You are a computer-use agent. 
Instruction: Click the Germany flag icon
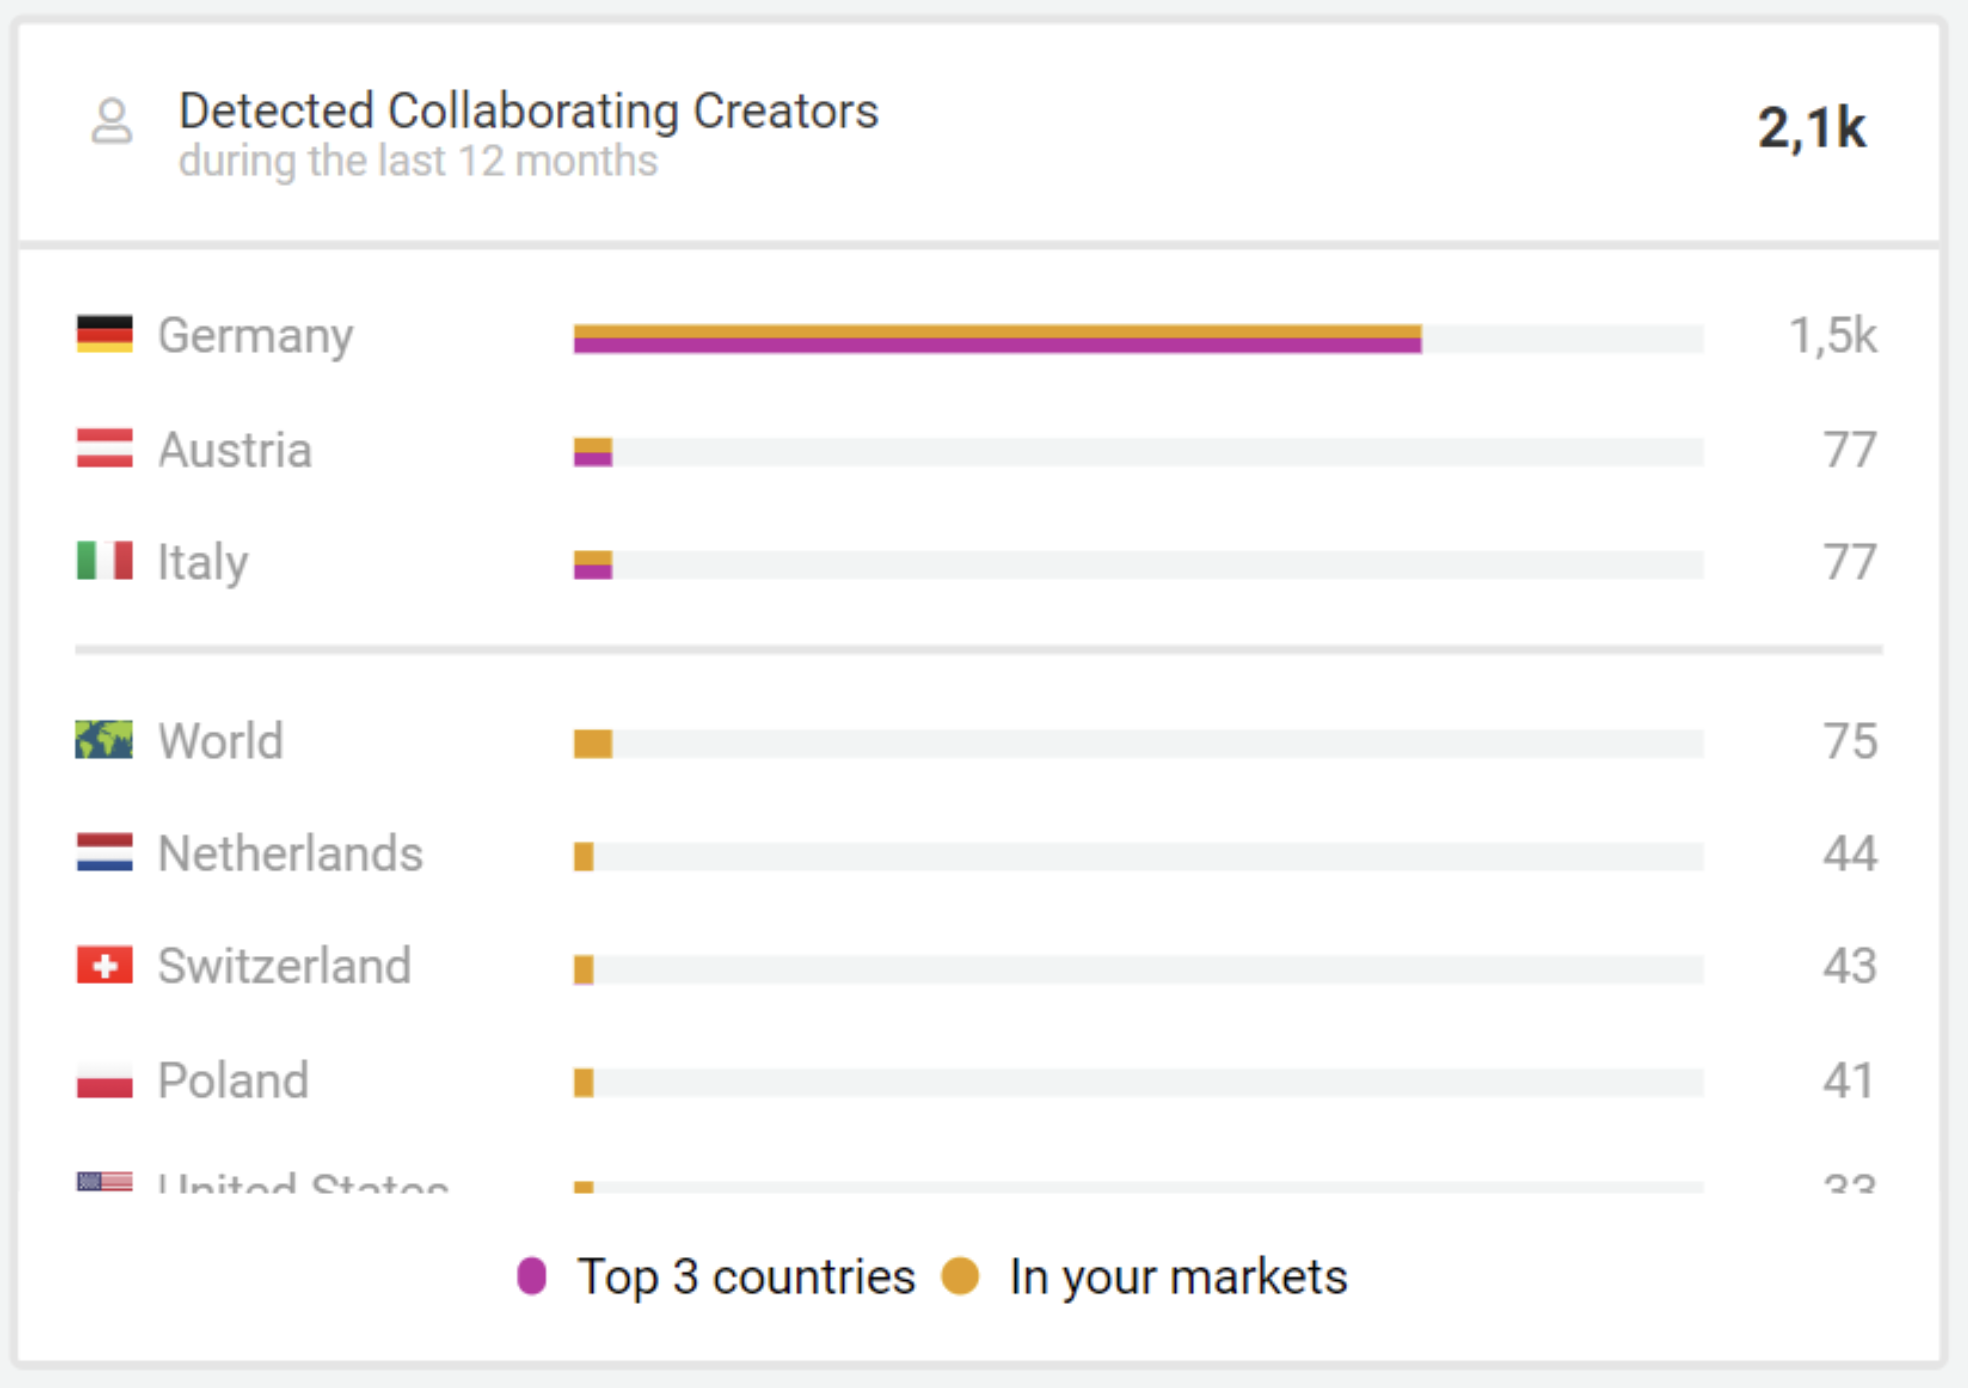[104, 334]
